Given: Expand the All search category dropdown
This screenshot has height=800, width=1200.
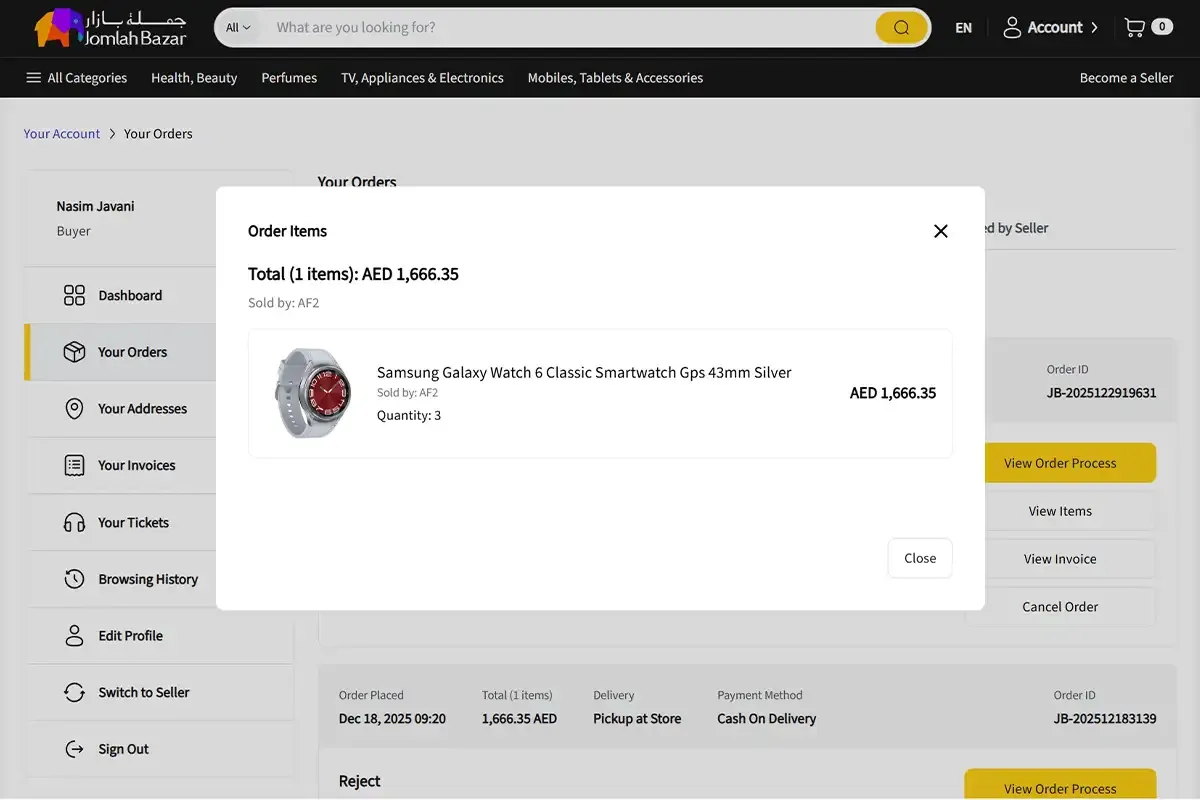Looking at the screenshot, I should [x=238, y=28].
